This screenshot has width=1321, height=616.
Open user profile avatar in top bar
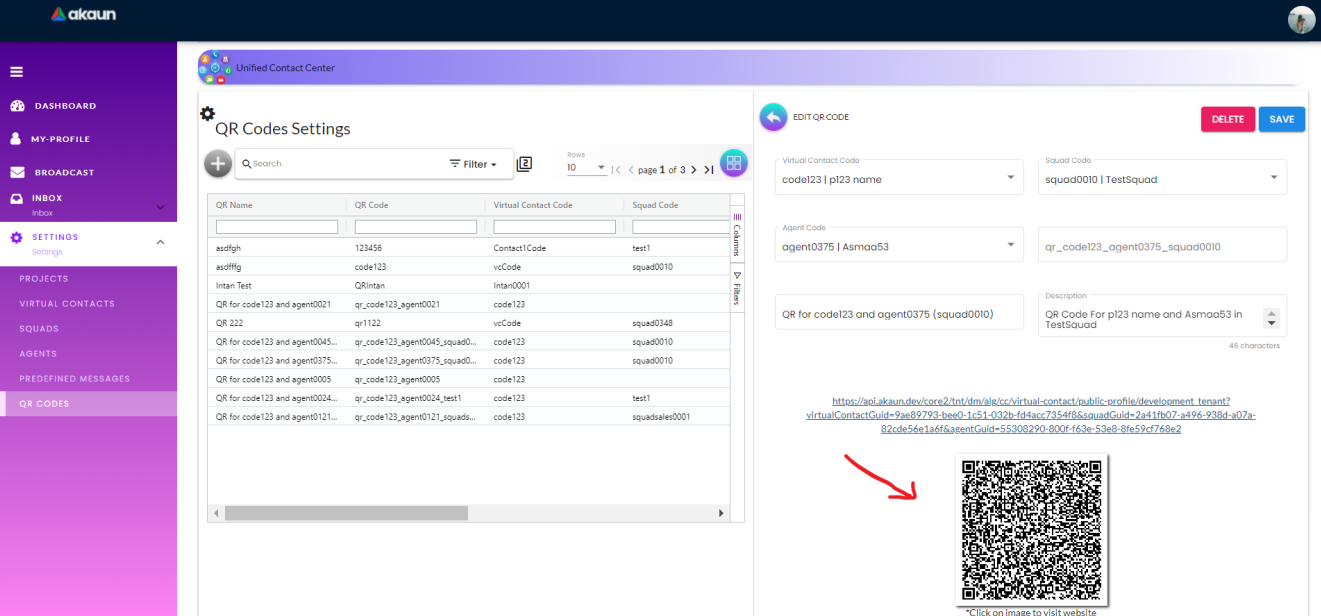pos(1301,20)
